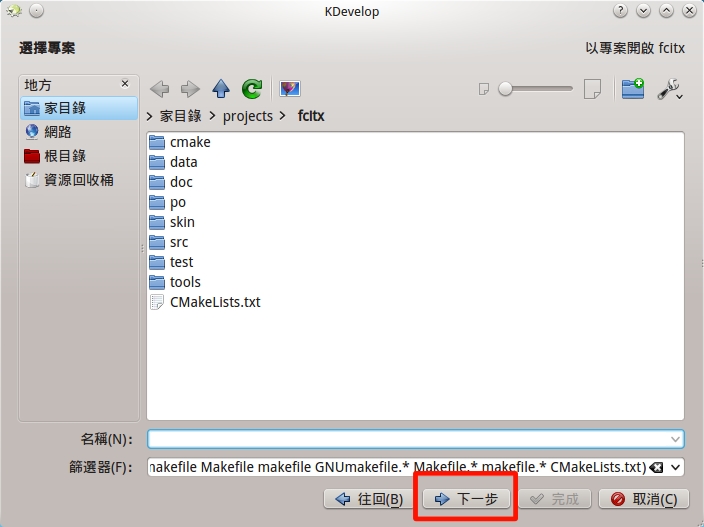Close the 地方 places panel
Screen dimensions: 704x527
click(125, 83)
